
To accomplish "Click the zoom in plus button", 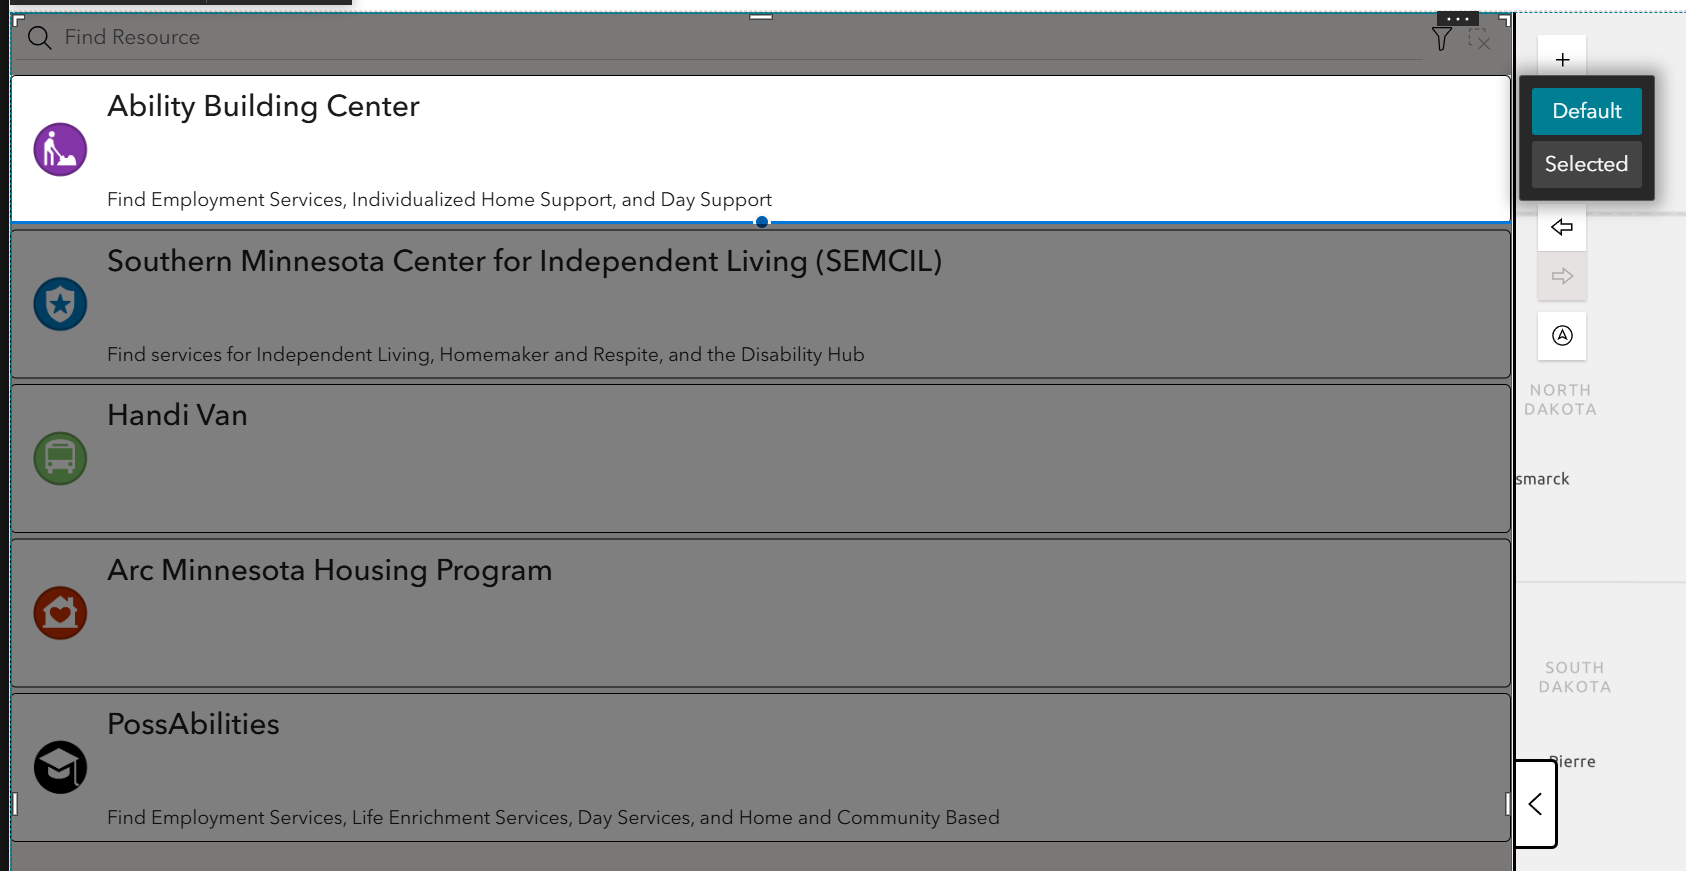I will click(x=1562, y=60).
